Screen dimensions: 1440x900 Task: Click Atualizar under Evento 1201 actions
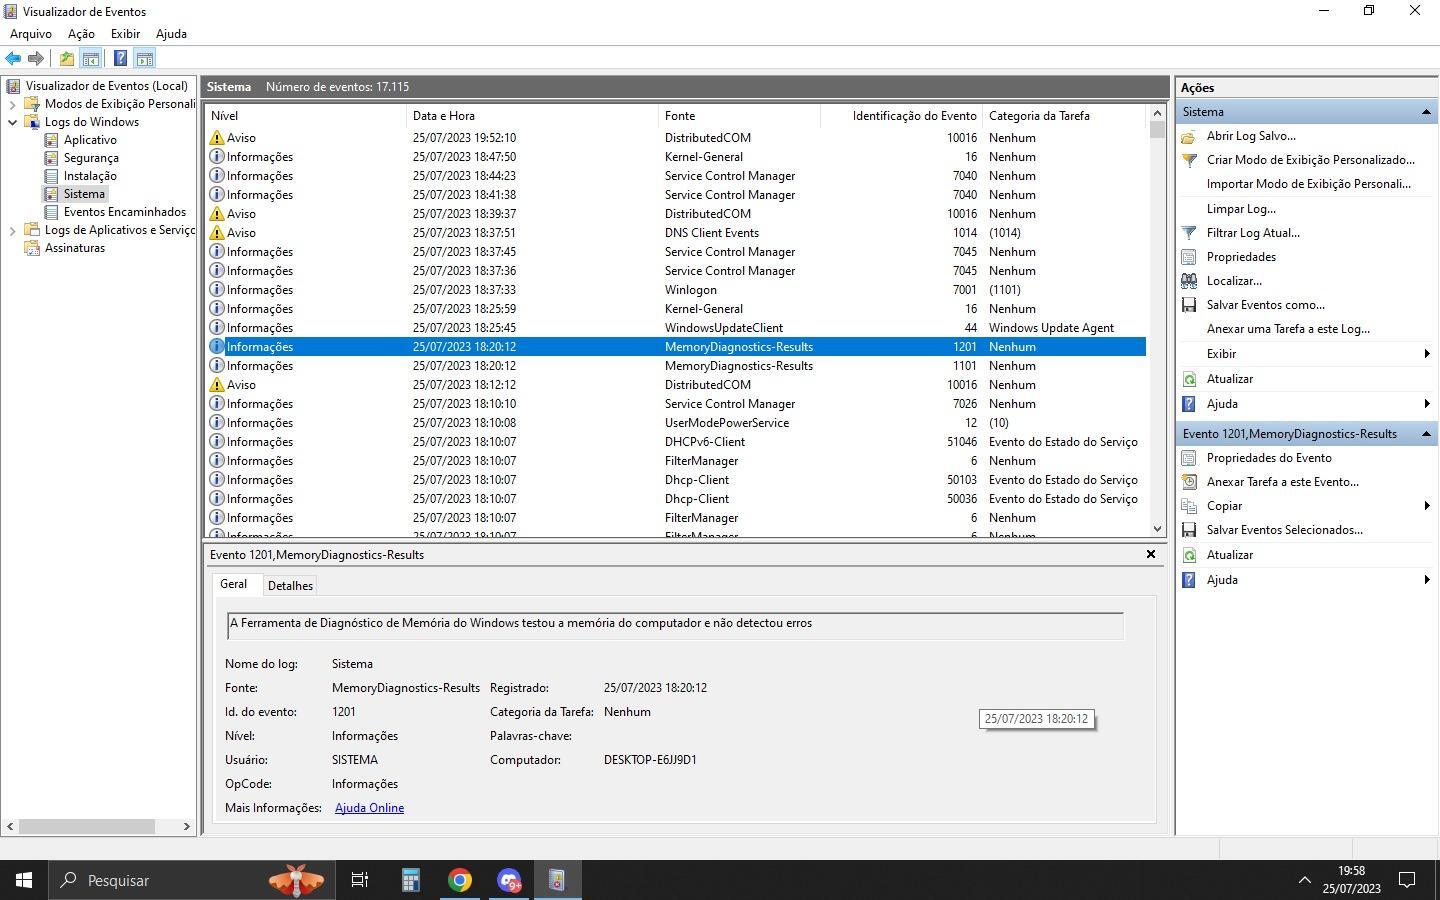[1230, 555]
